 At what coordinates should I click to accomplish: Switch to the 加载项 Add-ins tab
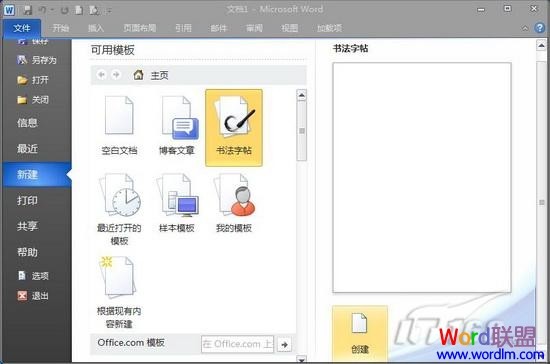(x=329, y=28)
